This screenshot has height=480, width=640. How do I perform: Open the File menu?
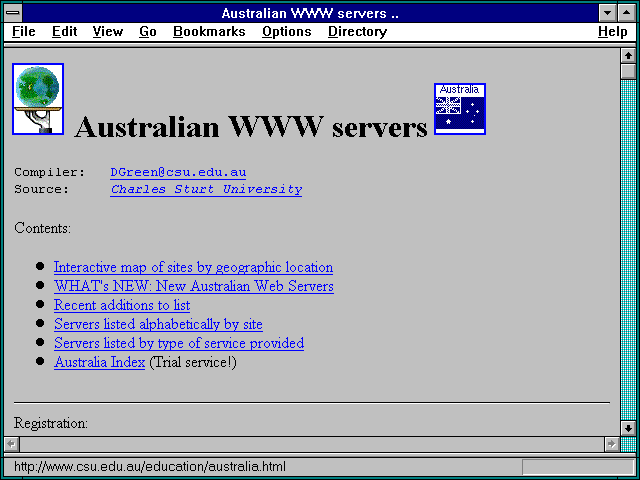24,31
